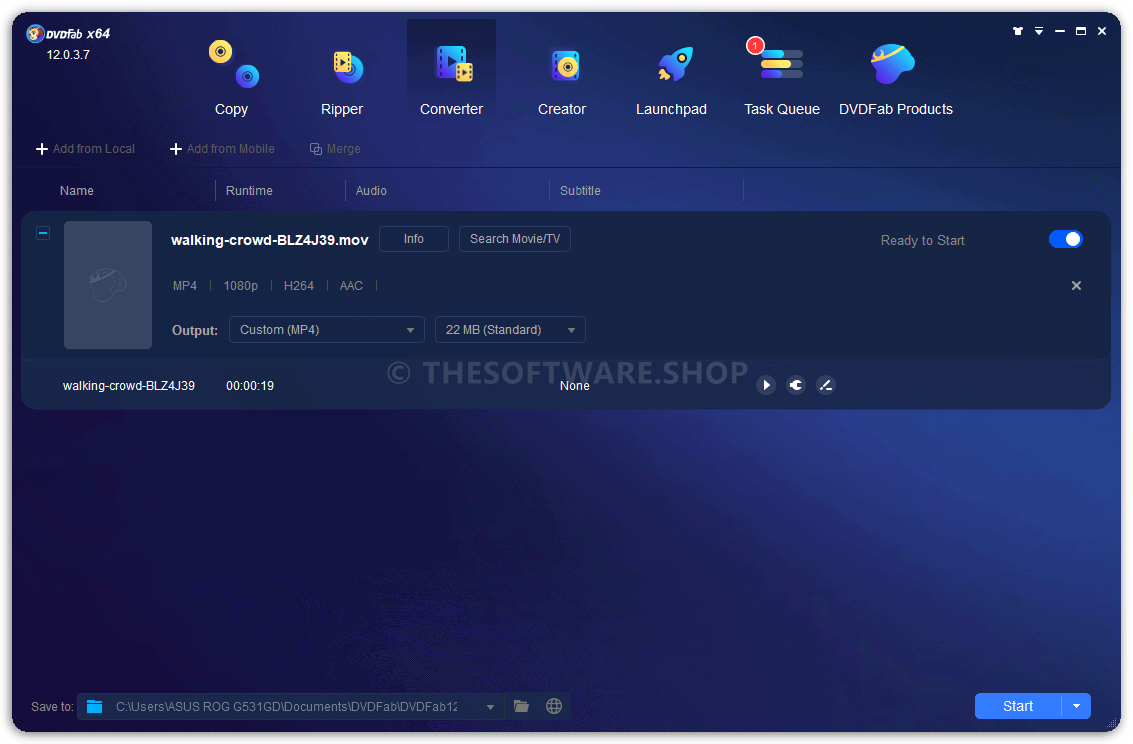
Task: Open Info for walking-crowd-BLZ4J39.mov
Action: click(414, 239)
